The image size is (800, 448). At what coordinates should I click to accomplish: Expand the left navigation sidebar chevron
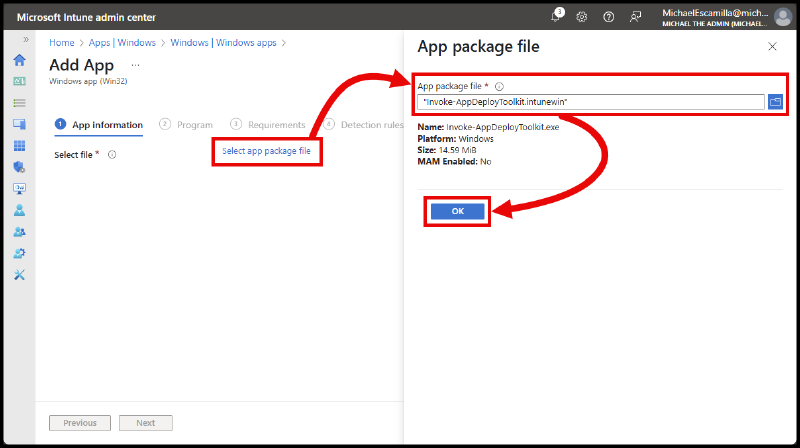26,40
